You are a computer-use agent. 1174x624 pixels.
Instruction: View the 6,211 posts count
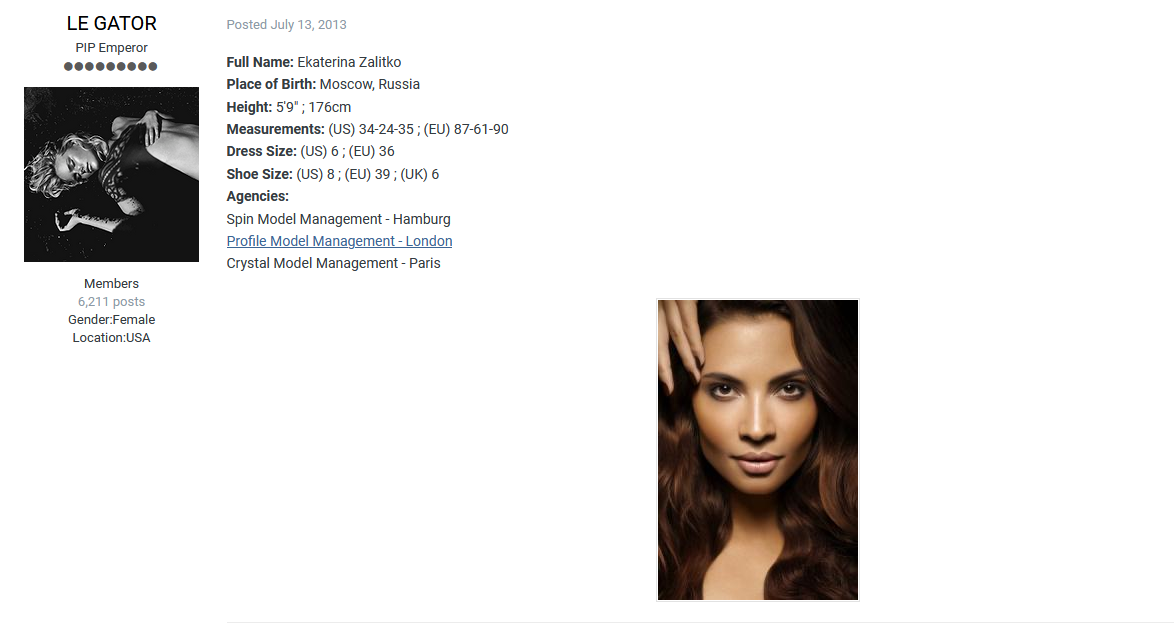pyautogui.click(x=112, y=302)
